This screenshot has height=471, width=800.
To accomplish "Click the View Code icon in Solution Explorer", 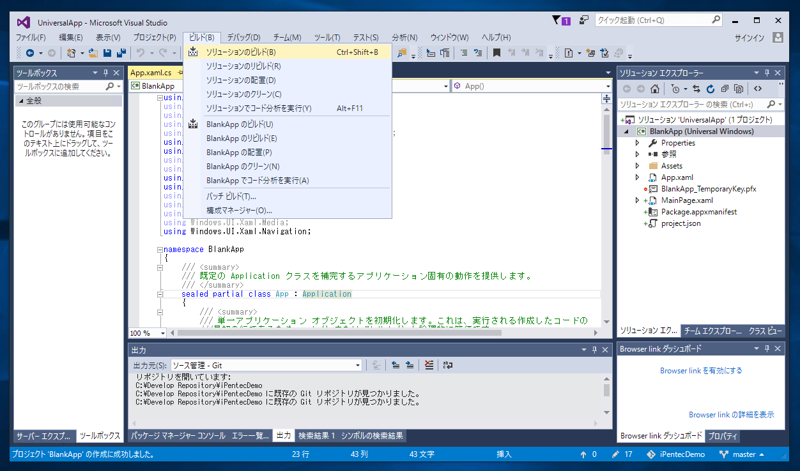I will (758, 89).
